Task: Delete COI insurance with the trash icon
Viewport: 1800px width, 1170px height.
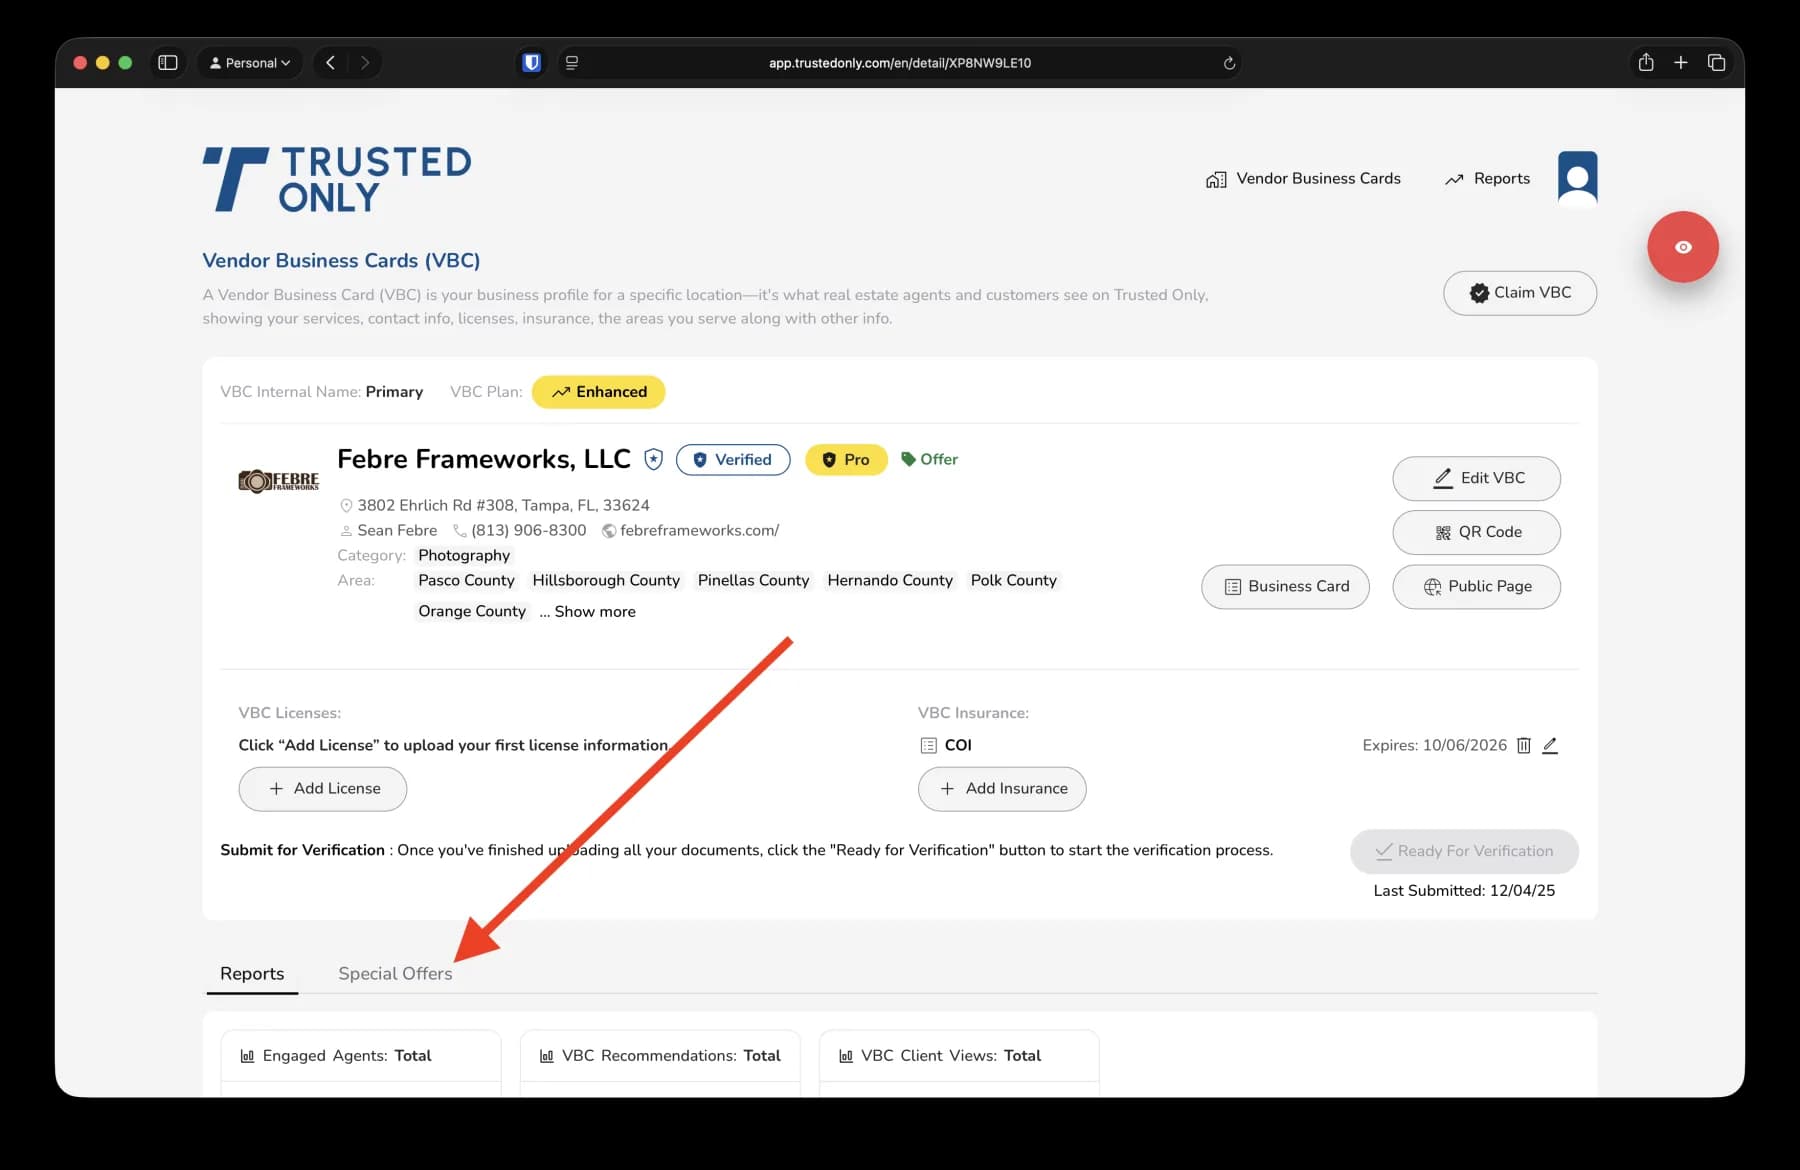Action: pyautogui.click(x=1524, y=746)
